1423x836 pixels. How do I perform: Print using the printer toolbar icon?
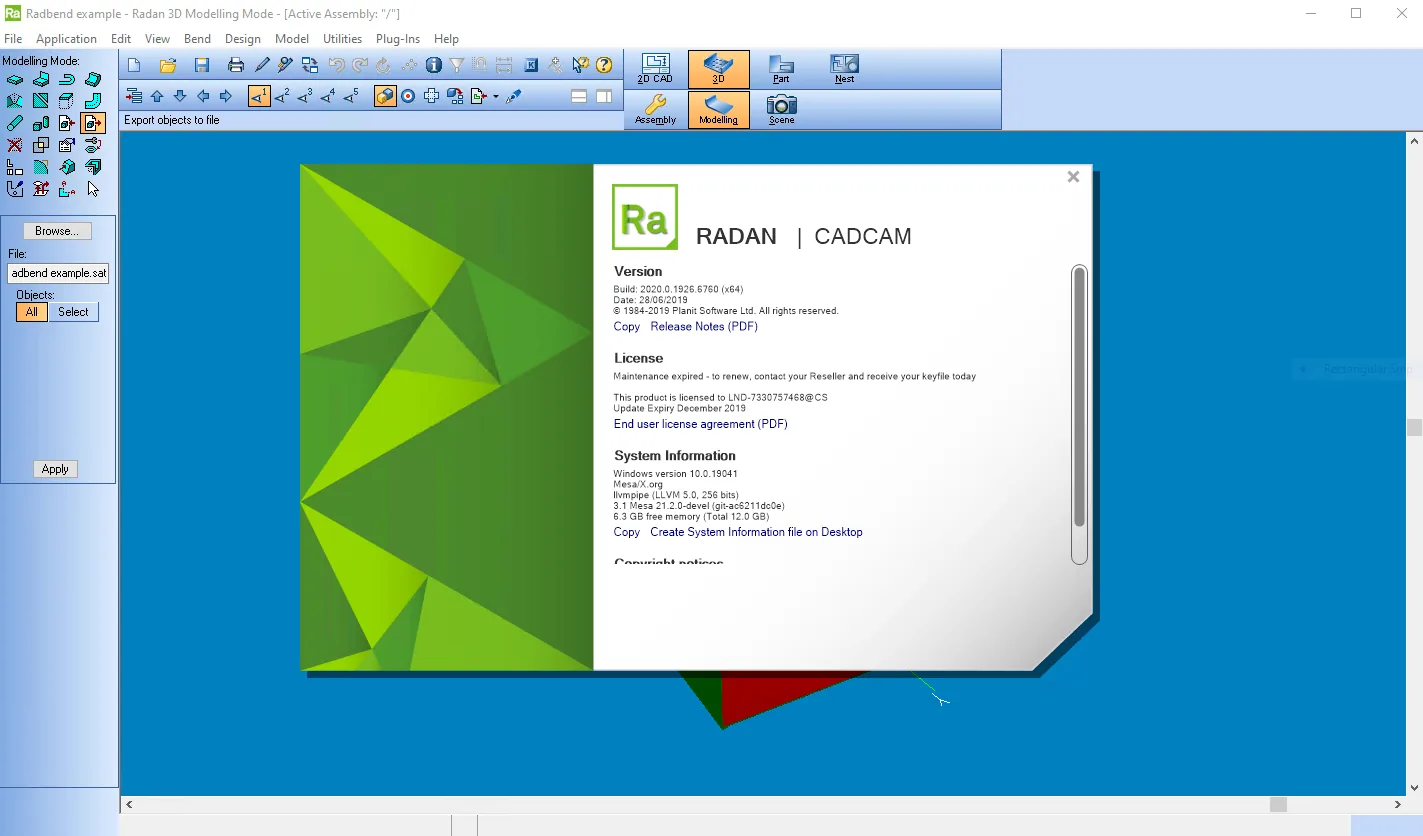coord(236,65)
